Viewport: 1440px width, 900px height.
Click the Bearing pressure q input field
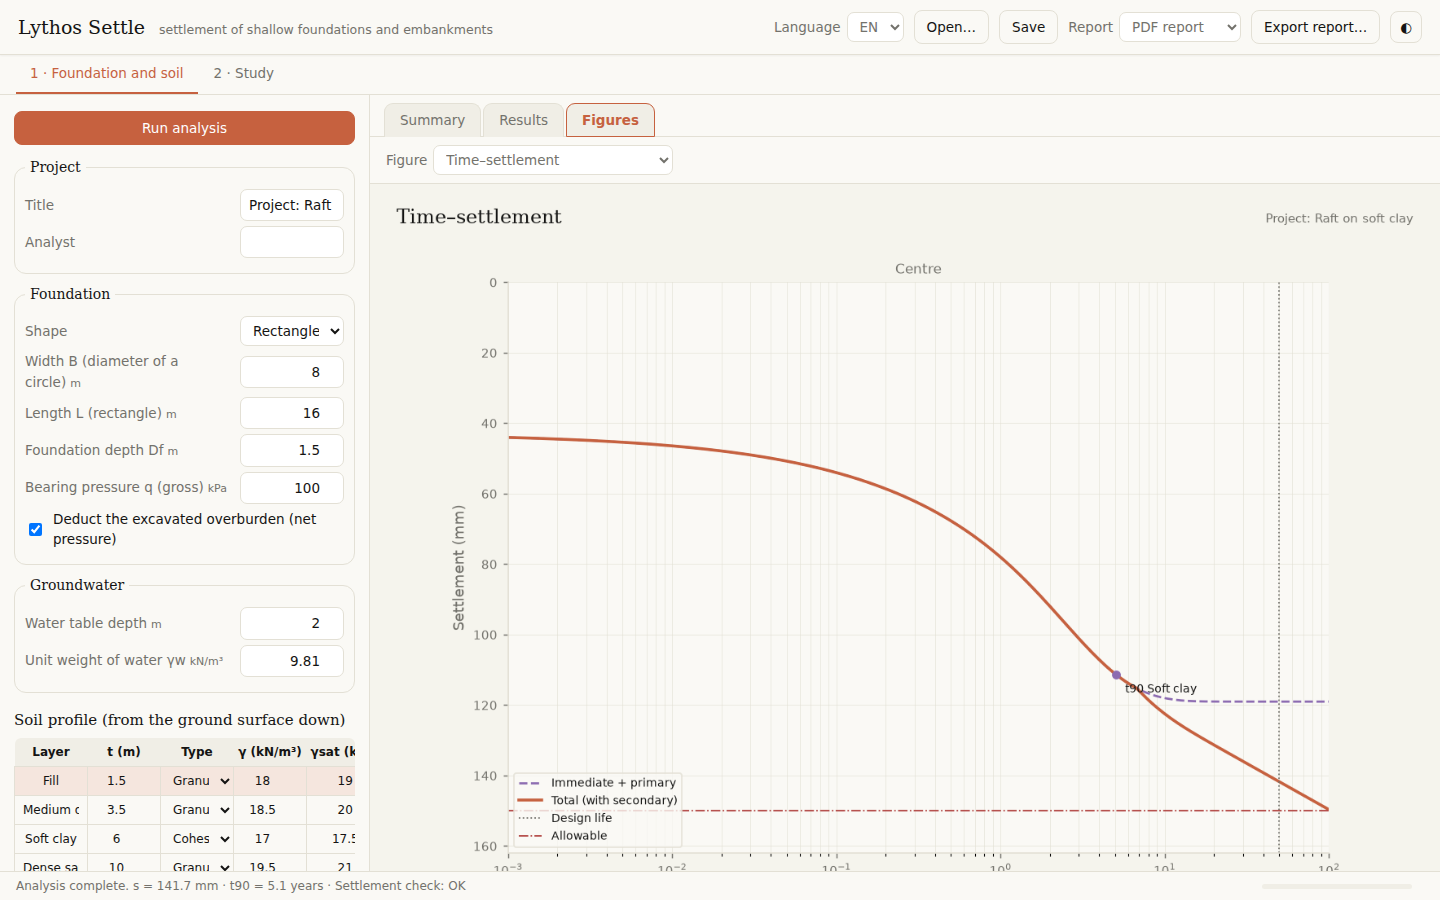292,488
